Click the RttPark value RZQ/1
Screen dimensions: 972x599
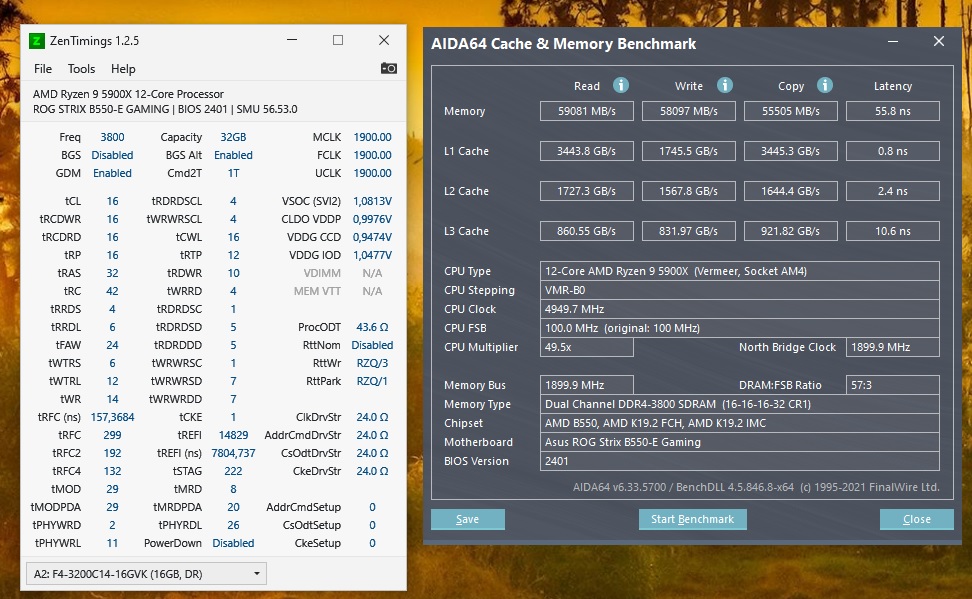(372, 381)
